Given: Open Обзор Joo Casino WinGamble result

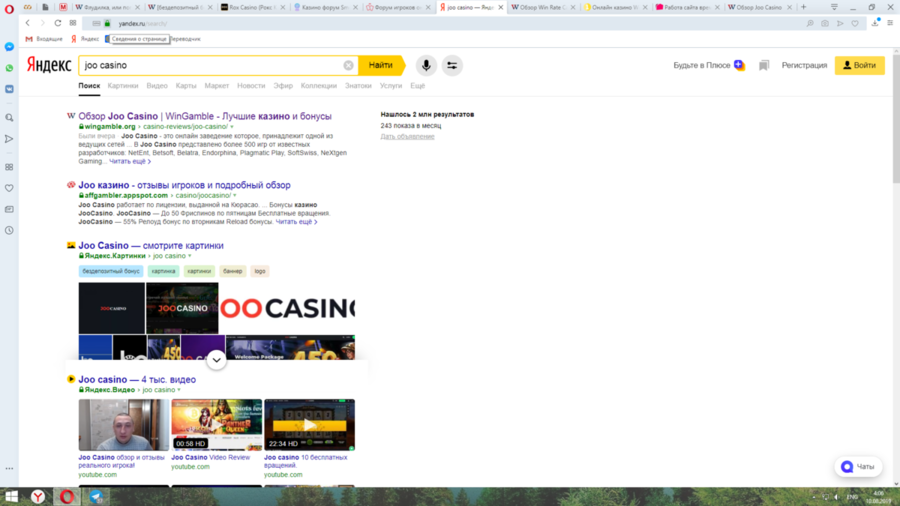Looking at the screenshot, I should 205,116.
